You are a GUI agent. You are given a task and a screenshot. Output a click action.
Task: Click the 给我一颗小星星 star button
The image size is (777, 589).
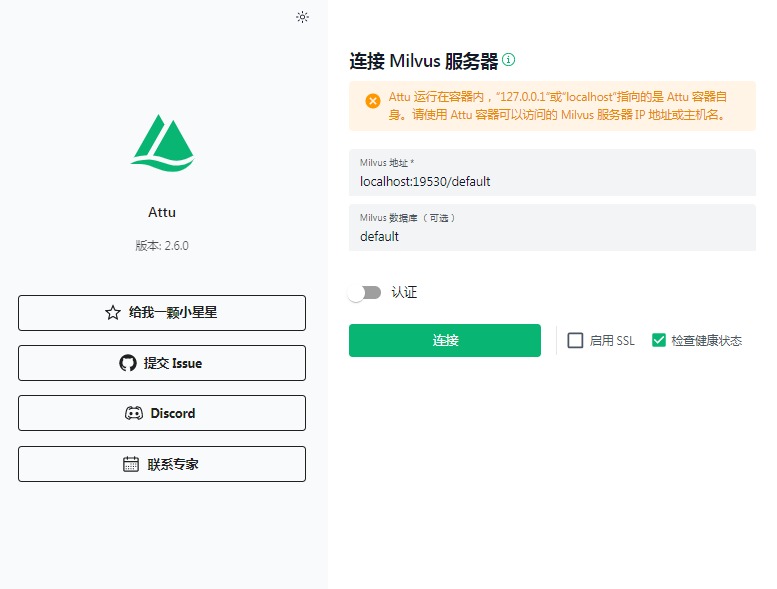tap(162, 313)
